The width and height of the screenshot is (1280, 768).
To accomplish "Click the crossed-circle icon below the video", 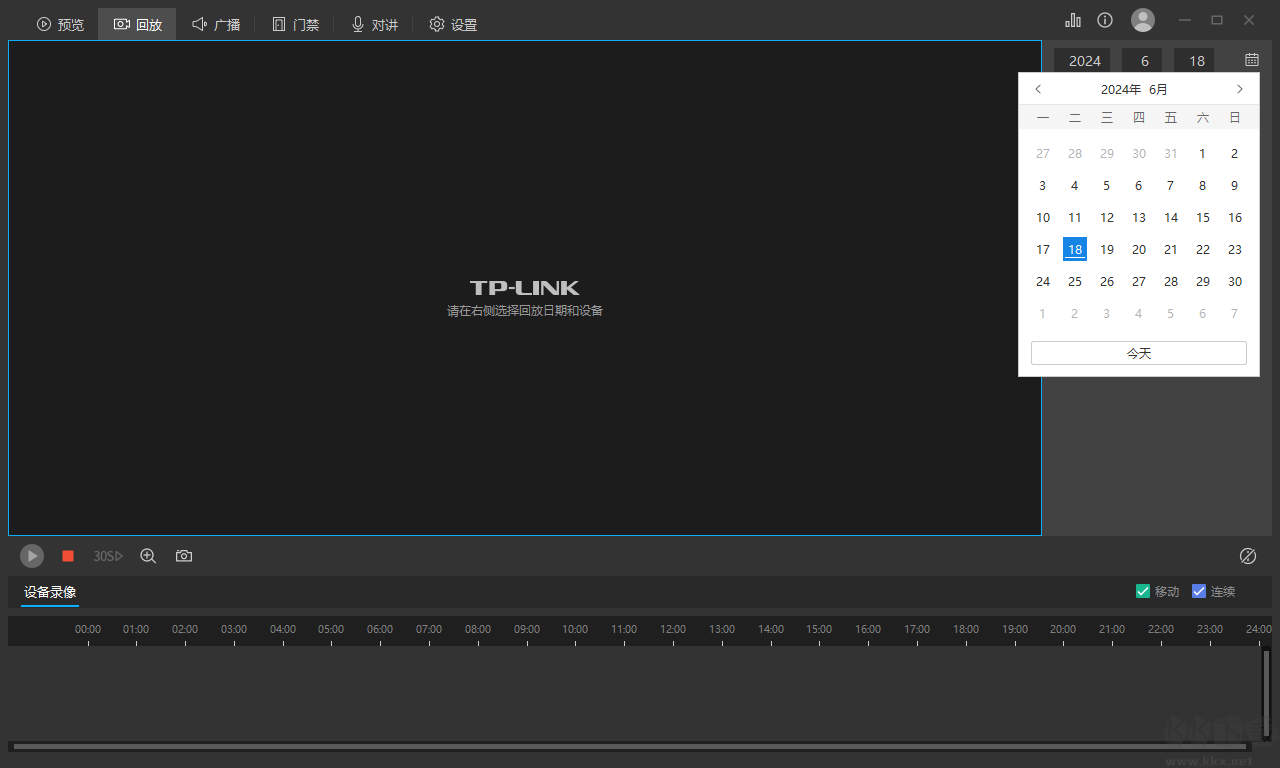I will [1248, 556].
